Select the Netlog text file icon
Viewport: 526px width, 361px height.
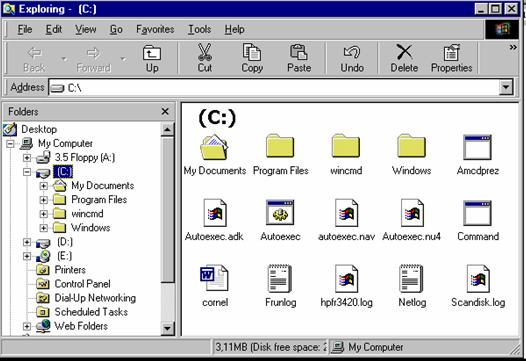[x=411, y=278]
